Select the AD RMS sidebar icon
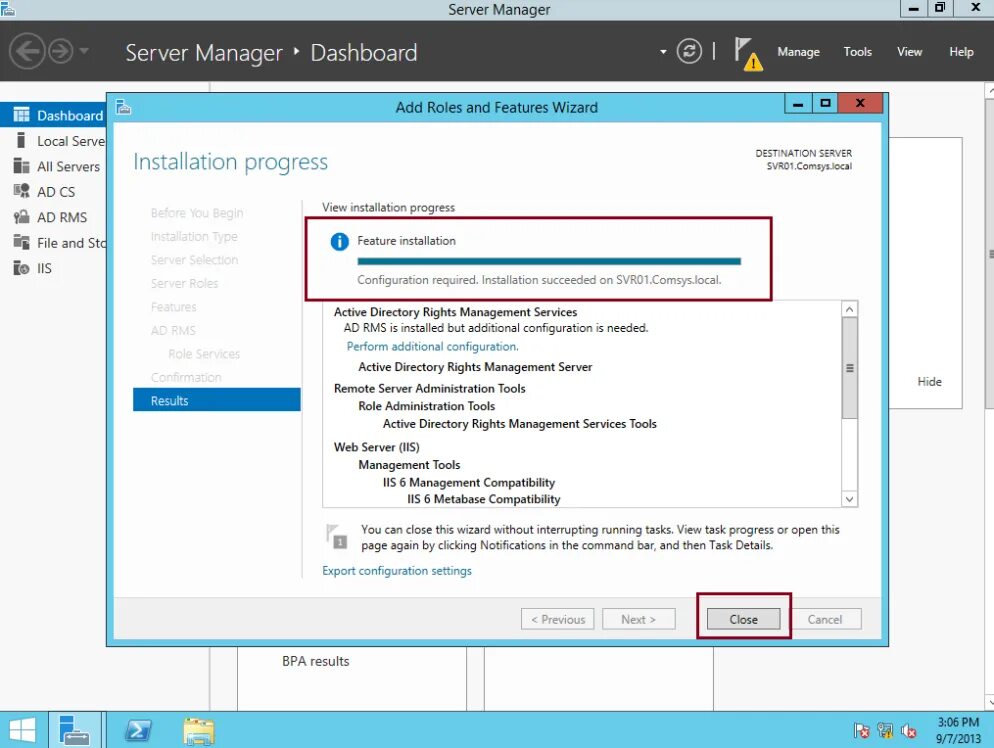 pos(21,217)
